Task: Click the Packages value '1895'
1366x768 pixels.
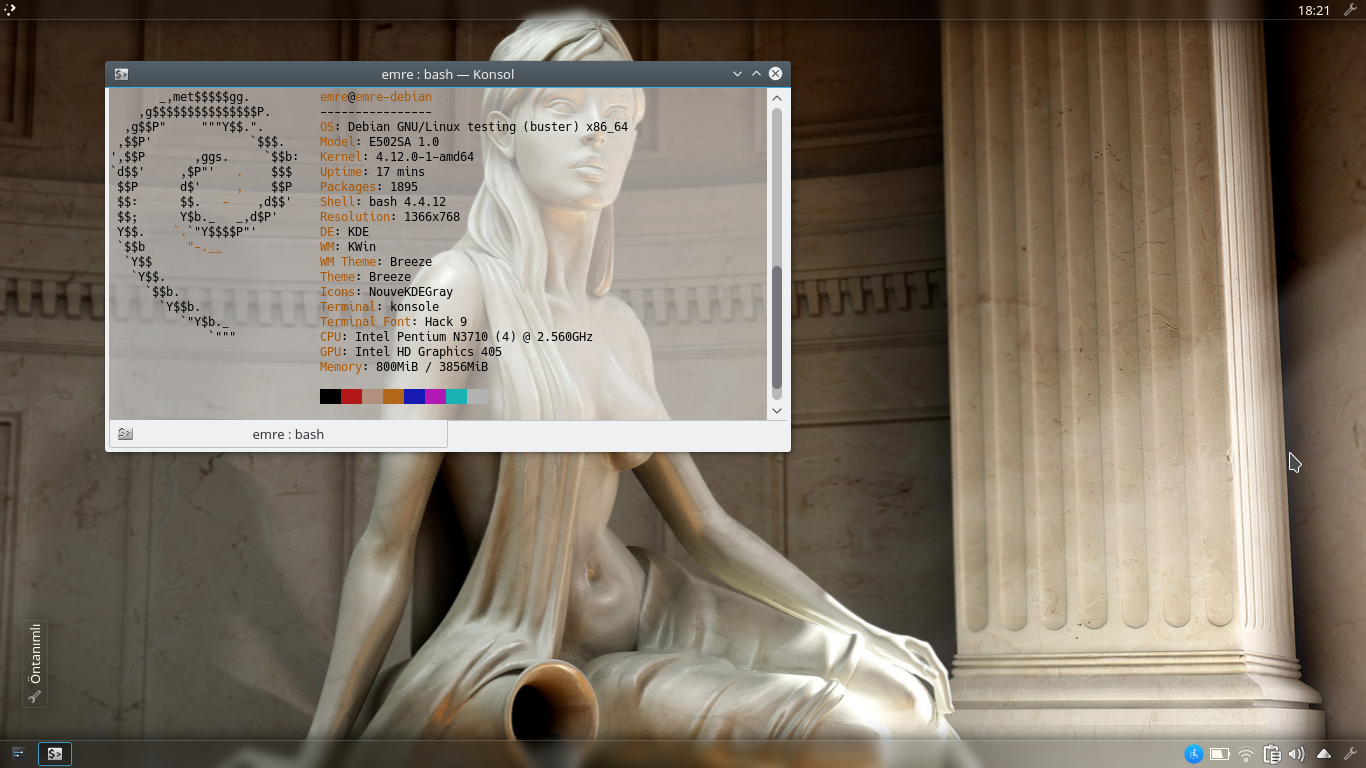Action: coord(404,187)
